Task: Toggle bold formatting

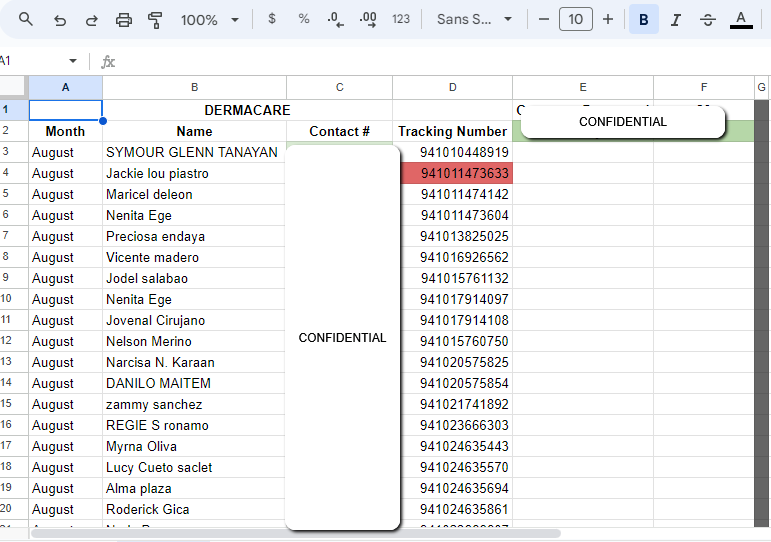Action: pyautogui.click(x=644, y=20)
